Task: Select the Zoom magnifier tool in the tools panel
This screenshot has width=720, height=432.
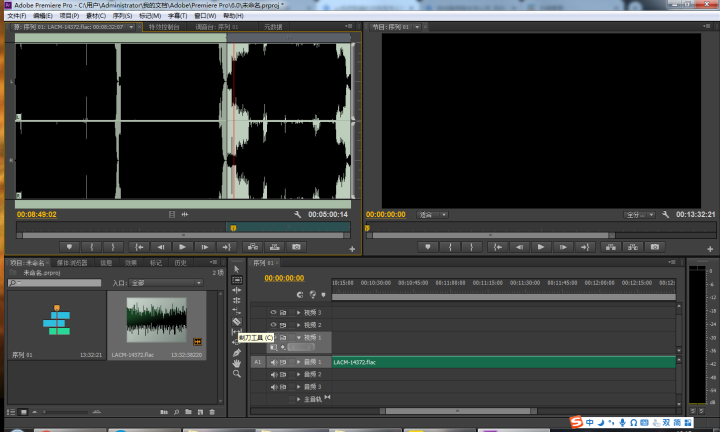Action: pos(236,374)
